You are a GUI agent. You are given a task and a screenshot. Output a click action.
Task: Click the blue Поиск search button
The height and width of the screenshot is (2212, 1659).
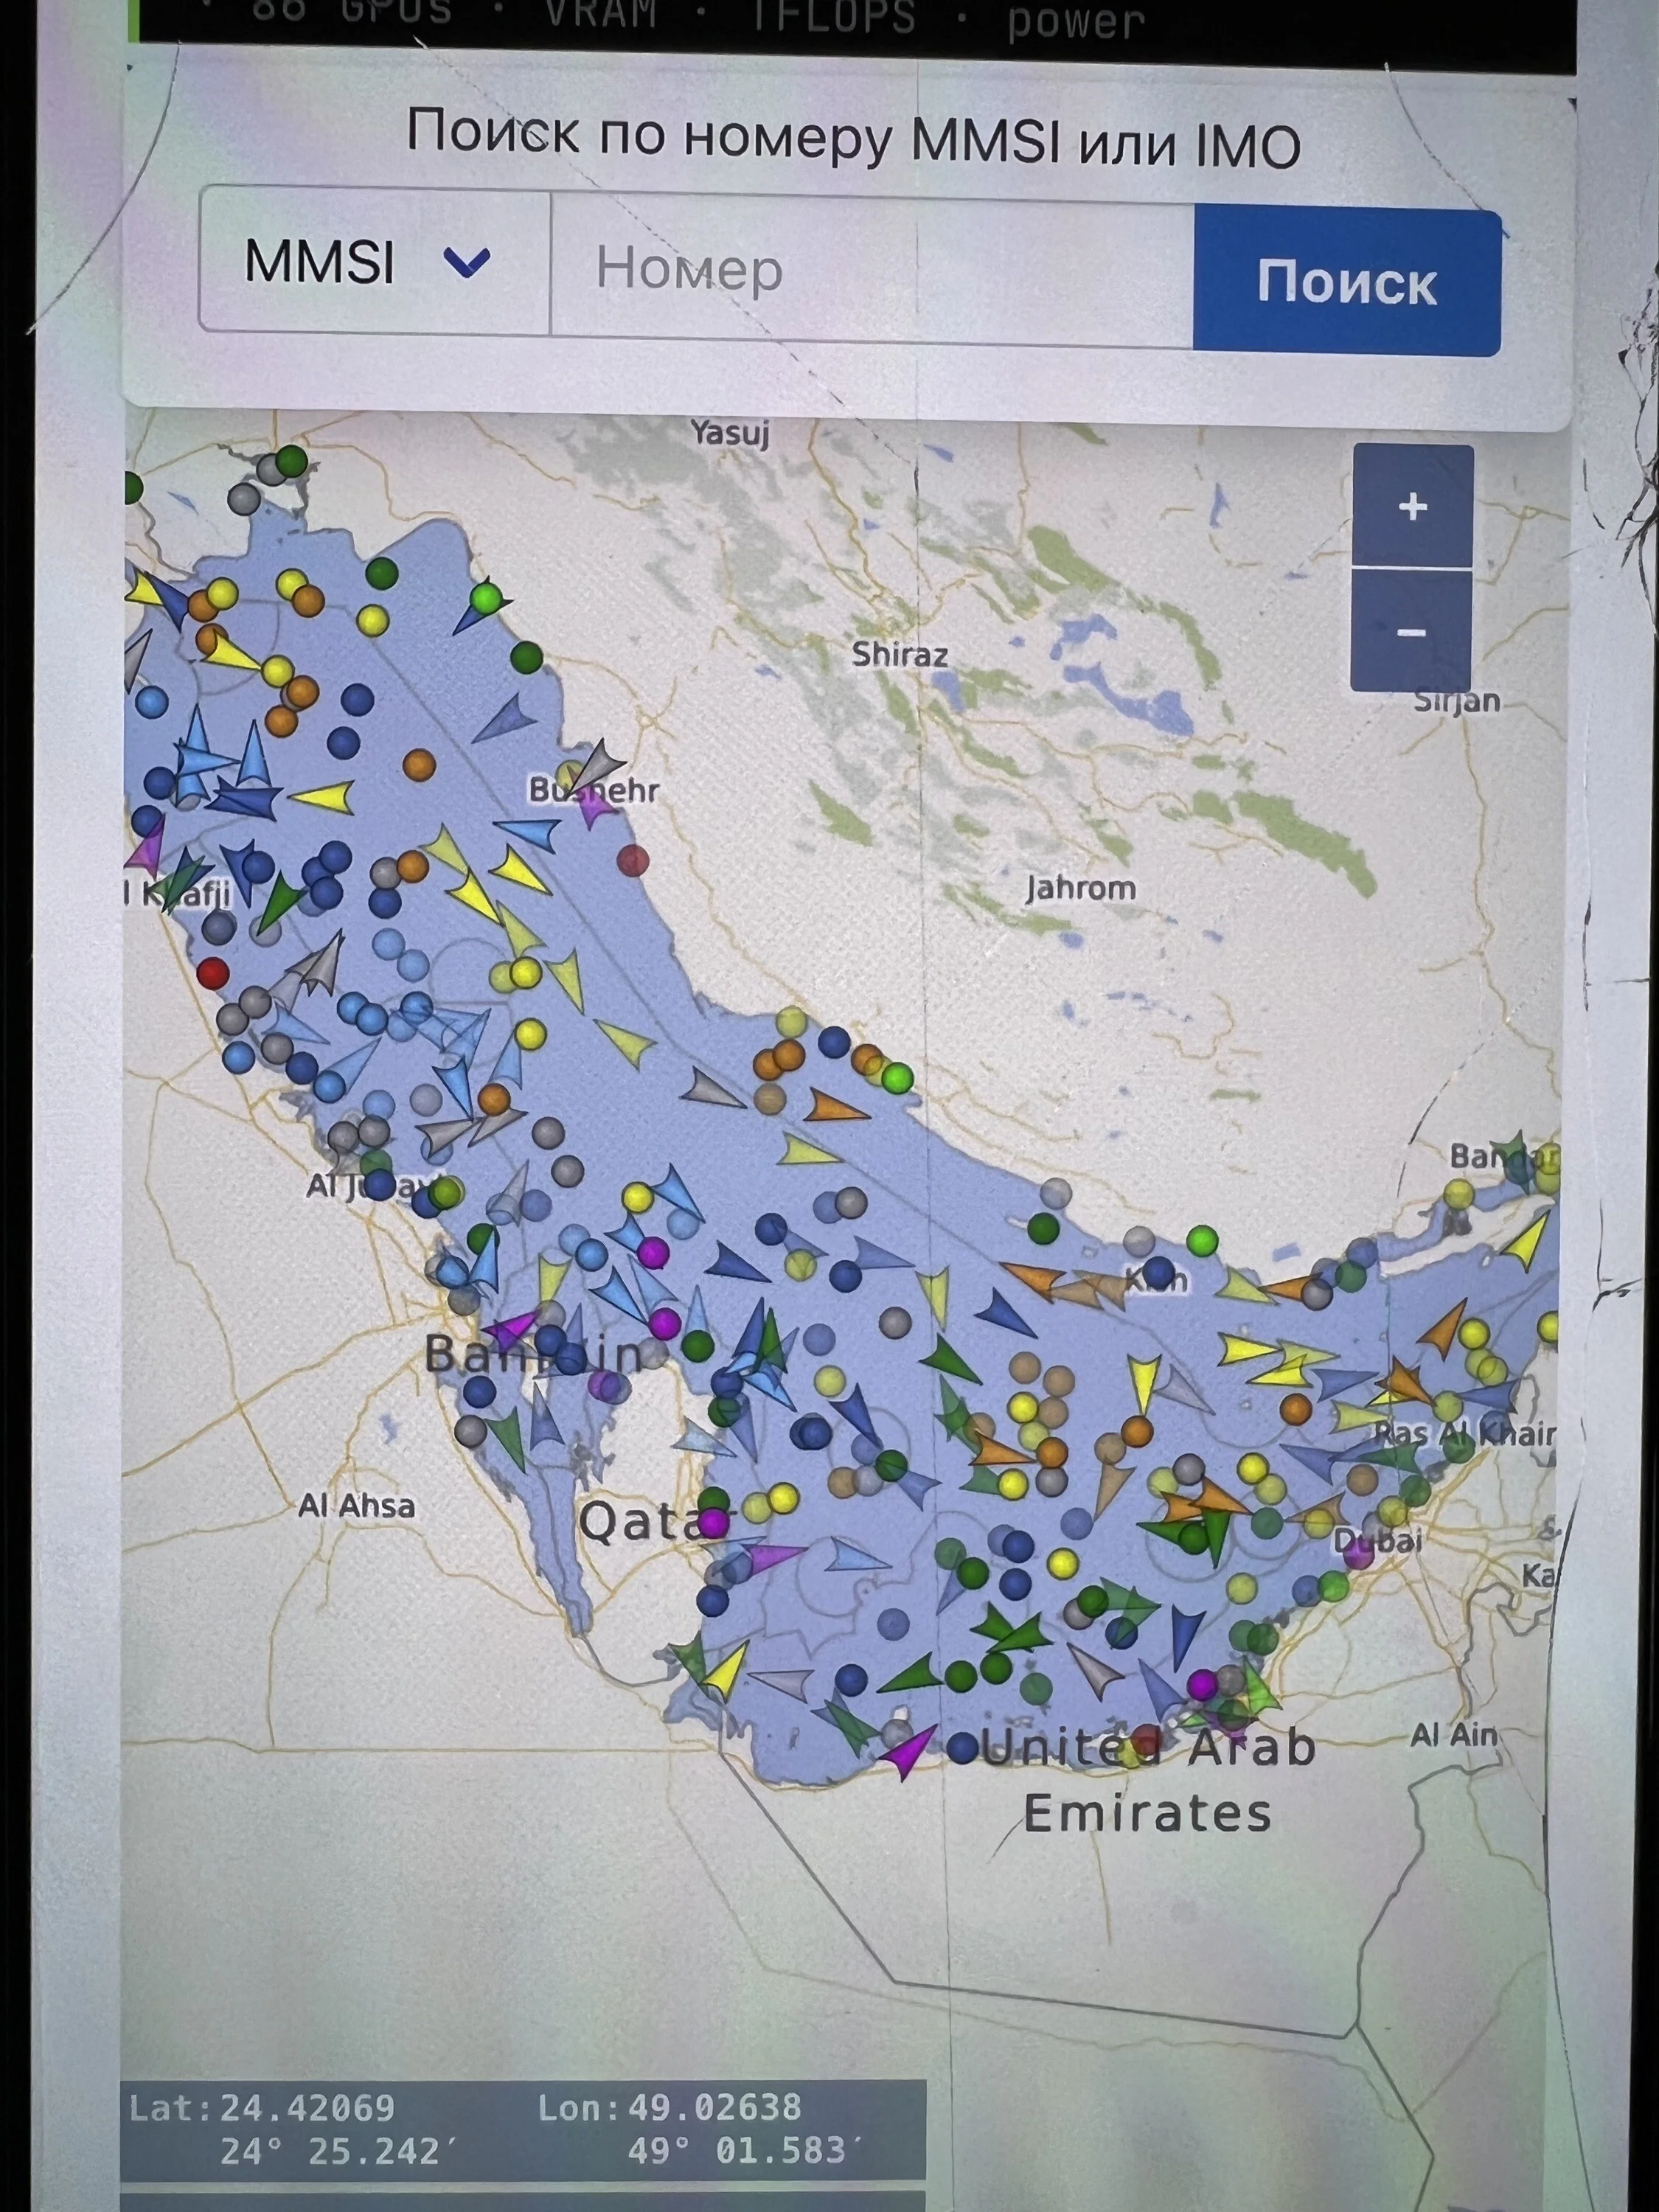click(1347, 281)
